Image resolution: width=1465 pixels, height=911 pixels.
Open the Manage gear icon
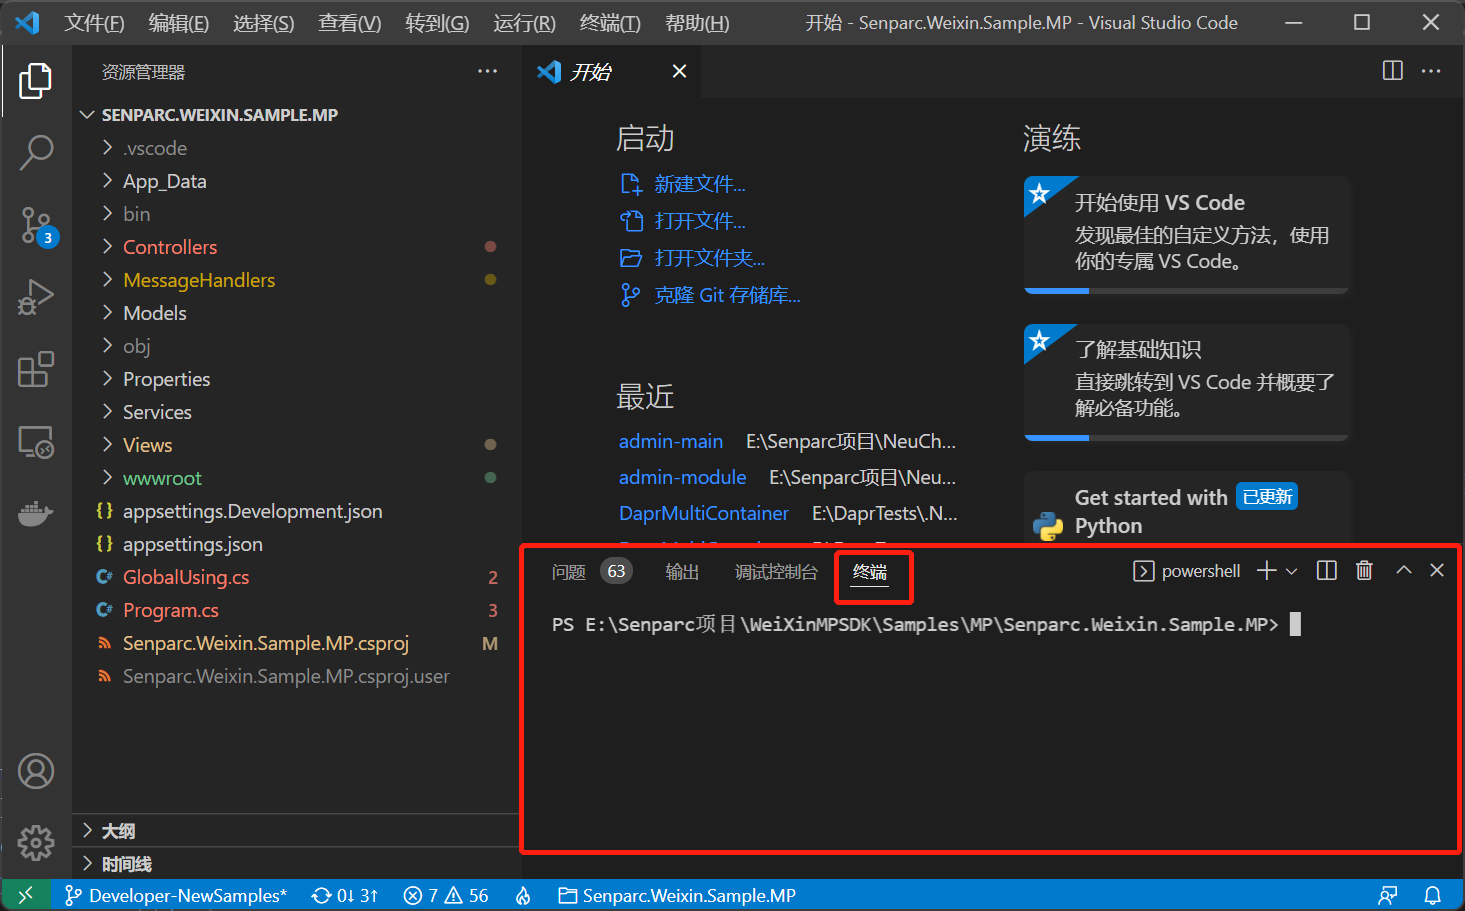[36, 843]
